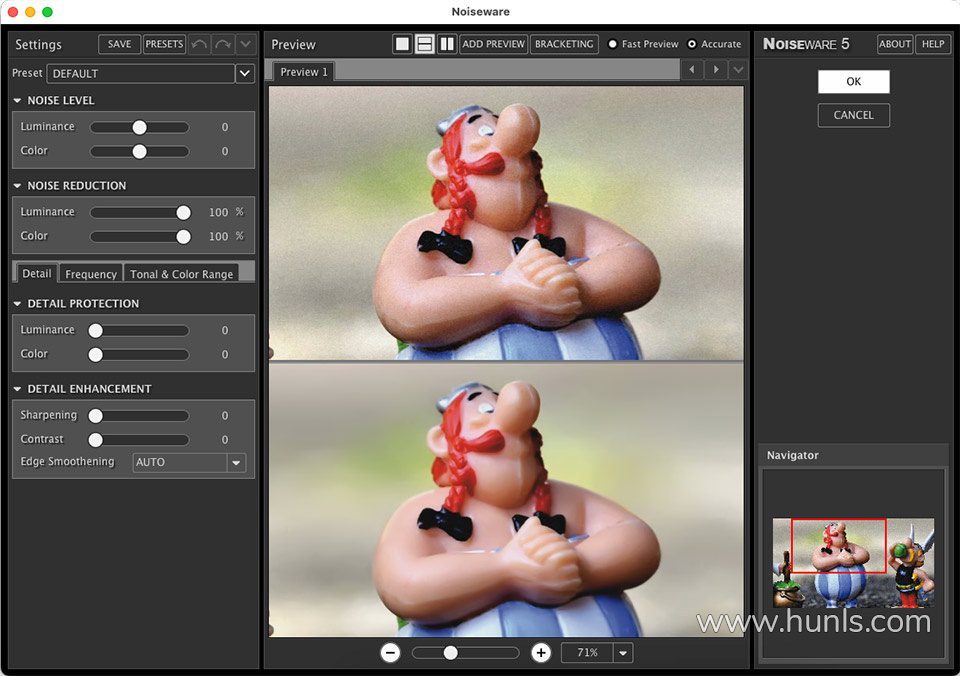
Task: Click Noise Reduction Luminance value 100
Action: click(219, 212)
